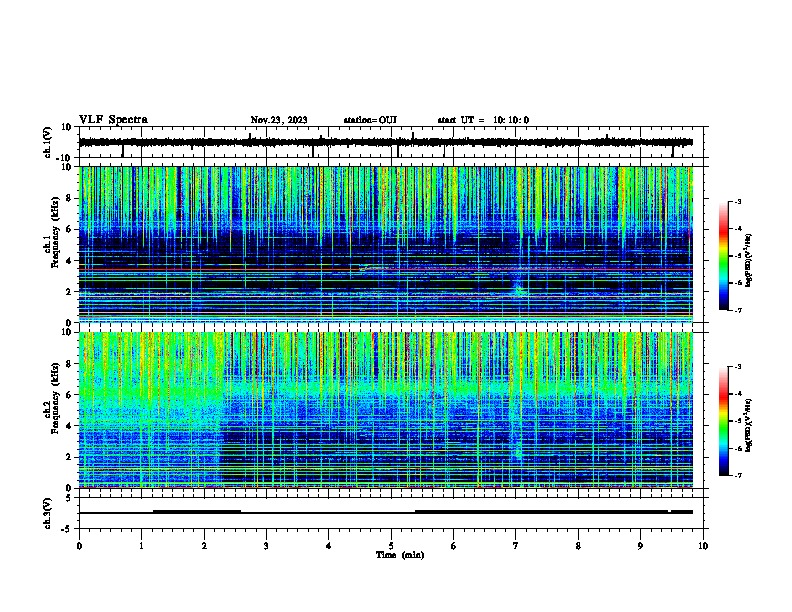Click the "ch.3(V)" axis label
The image size is (792, 612).
48,513
